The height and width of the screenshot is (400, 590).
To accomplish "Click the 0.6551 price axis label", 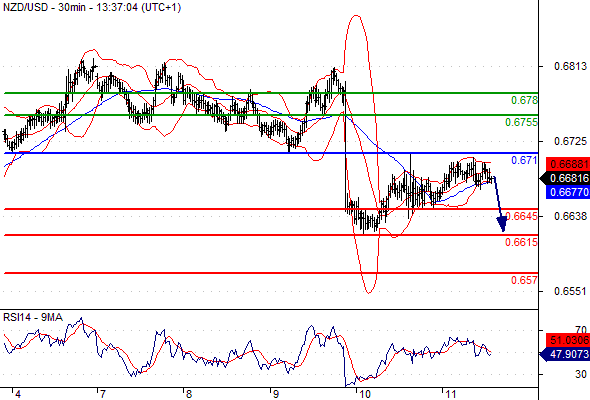I will click(x=570, y=291).
